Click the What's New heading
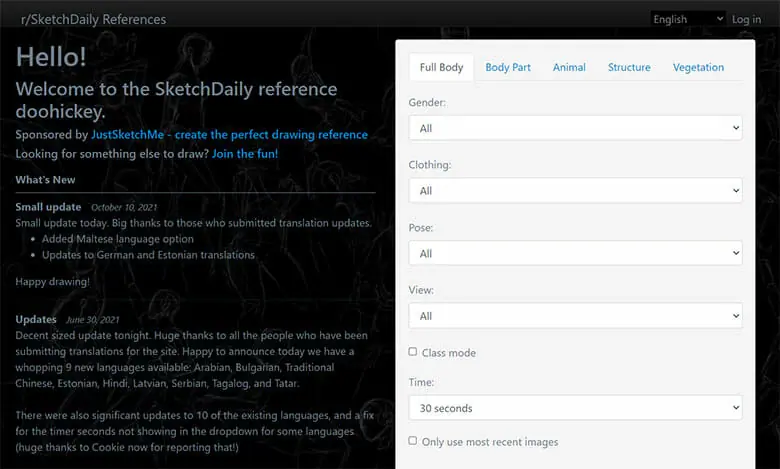The height and width of the screenshot is (469, 780). (x=45, y=180)
